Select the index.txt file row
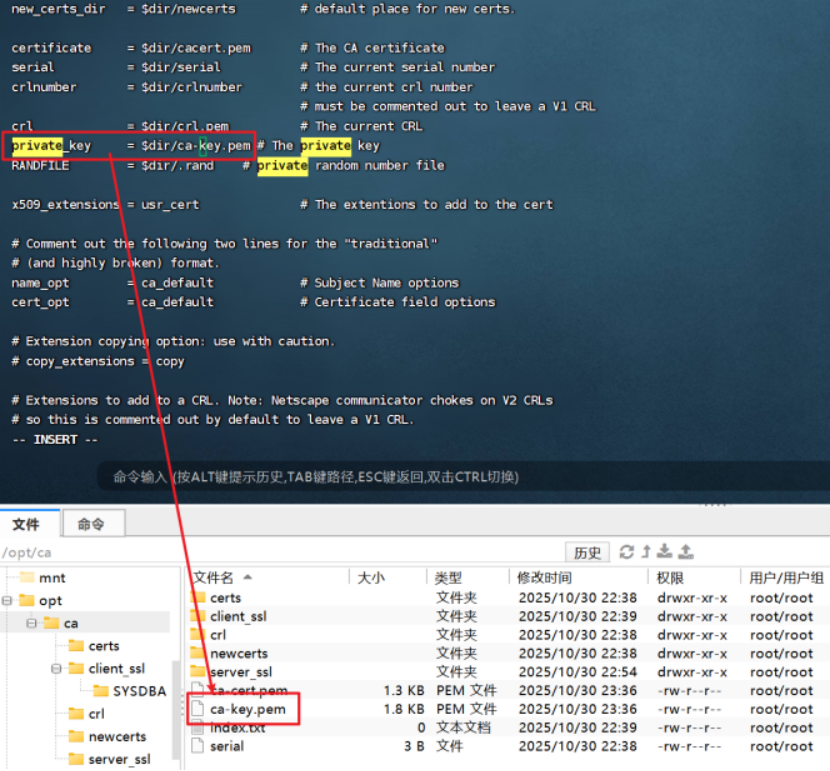Screen dimensions: 830x771 click(508, 728)
